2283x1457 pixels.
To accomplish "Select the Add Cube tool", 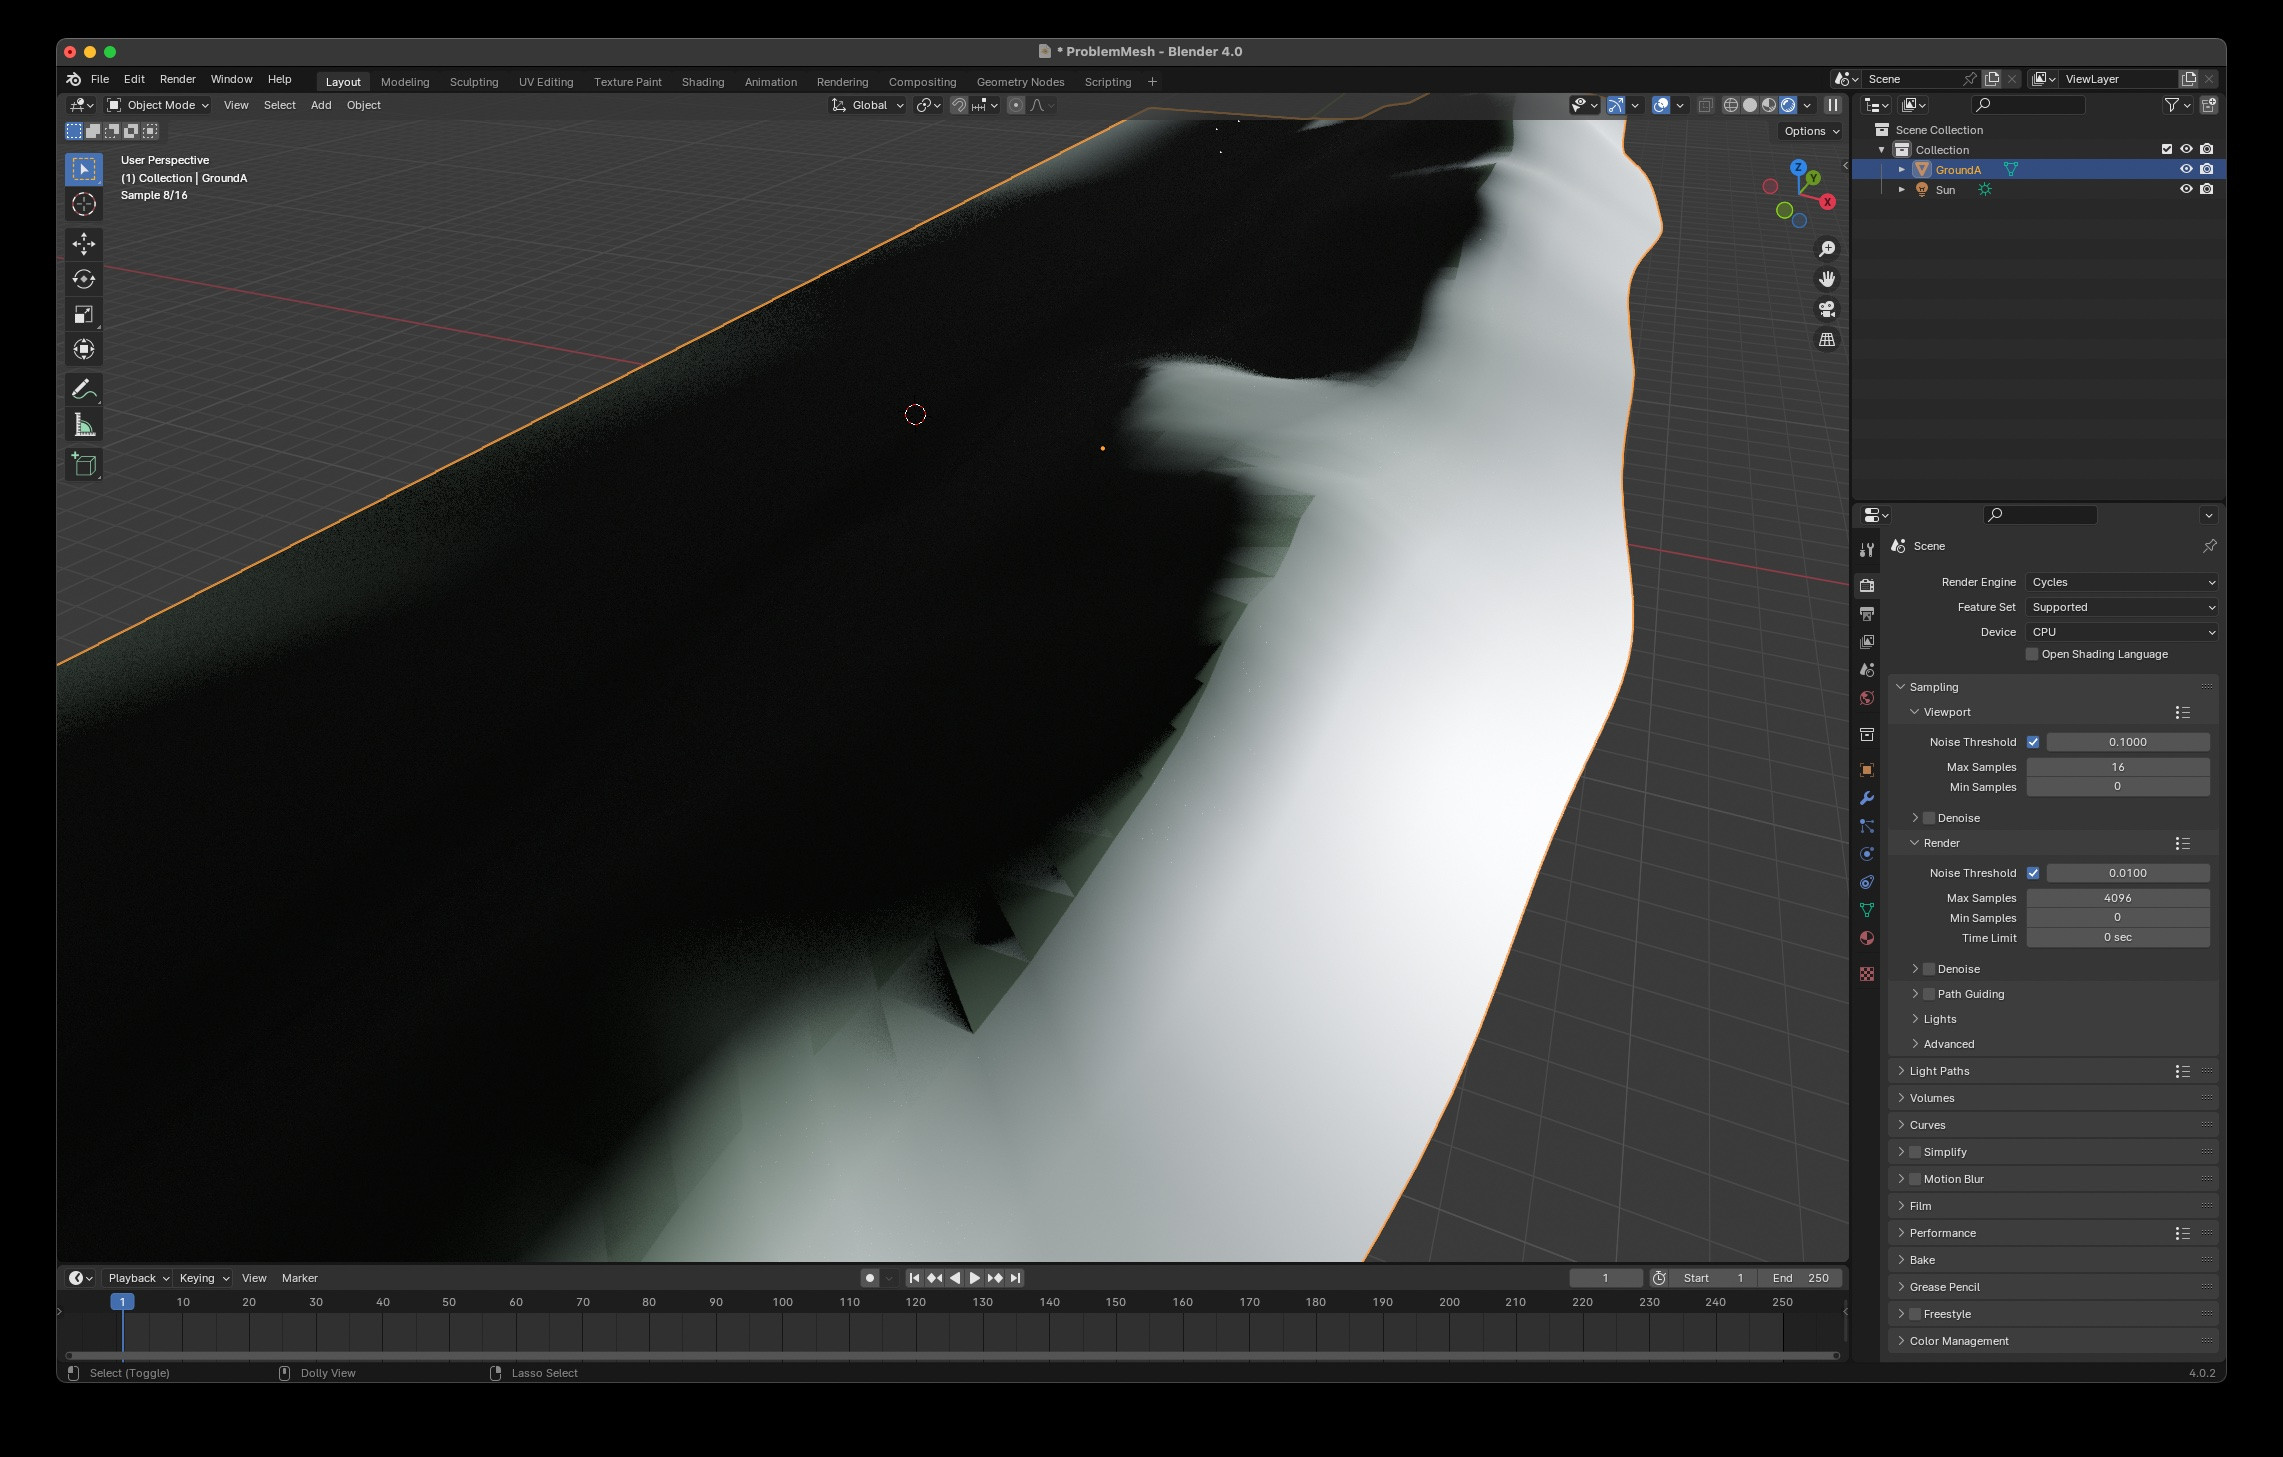I will tap(84, 464).
